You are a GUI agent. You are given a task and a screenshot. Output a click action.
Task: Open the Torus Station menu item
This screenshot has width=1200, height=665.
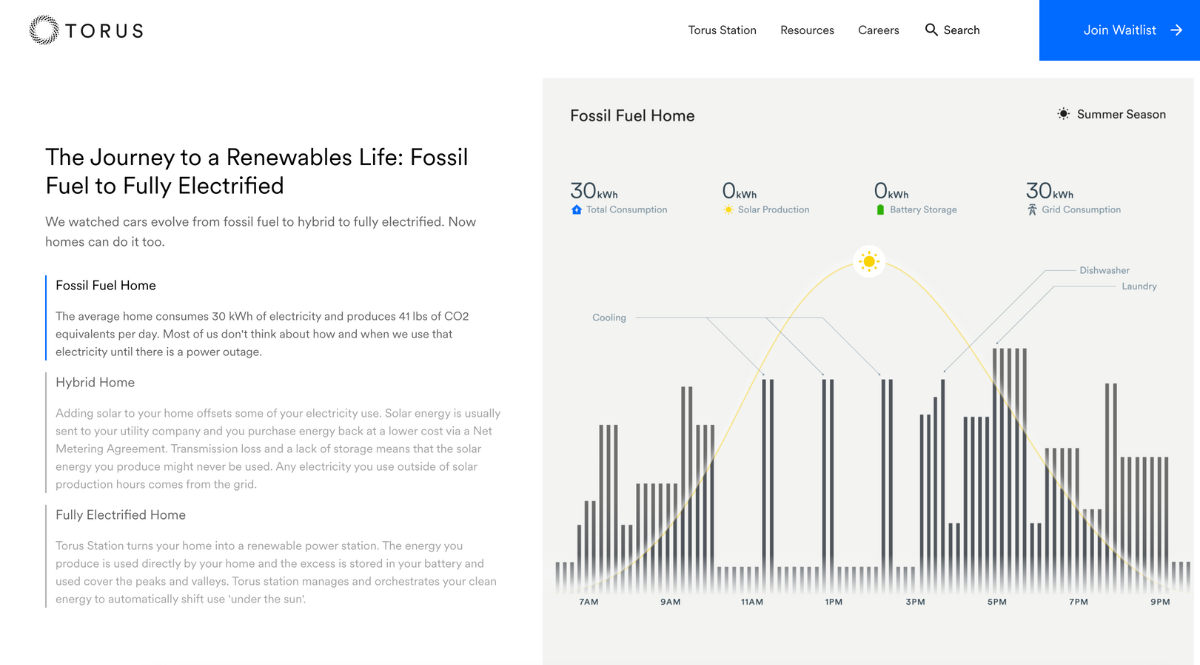pyautogui.click(x=722, y=30)
